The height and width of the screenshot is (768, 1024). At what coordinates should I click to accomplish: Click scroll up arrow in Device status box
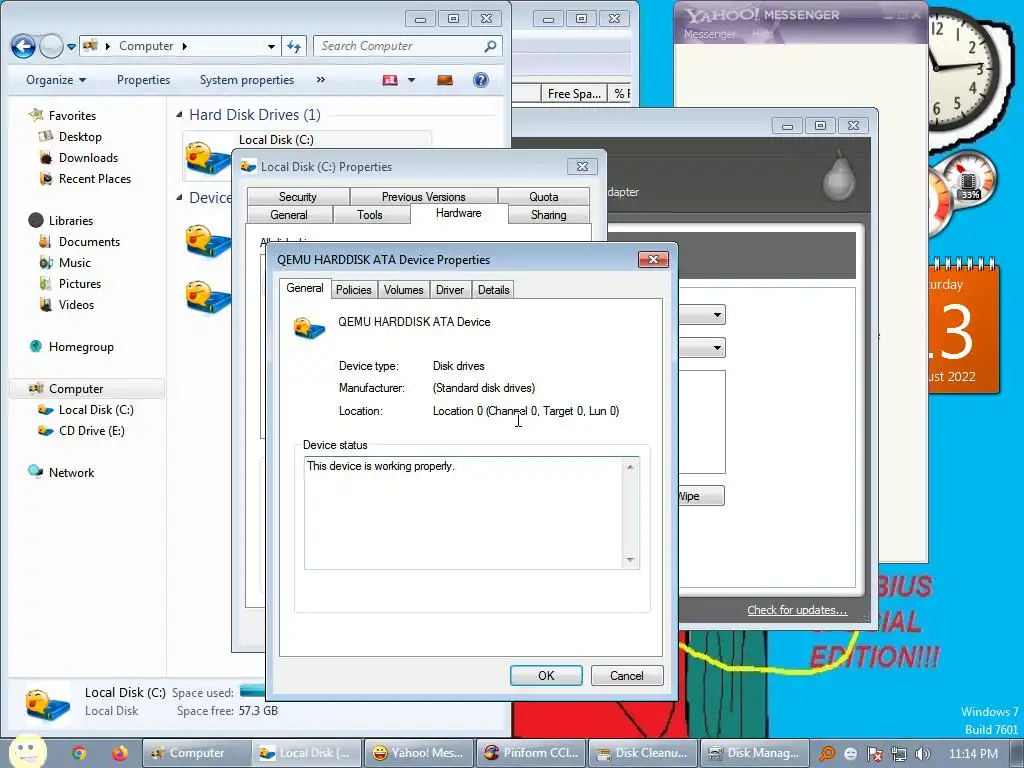pyautogui.click(x=630, y=467)
